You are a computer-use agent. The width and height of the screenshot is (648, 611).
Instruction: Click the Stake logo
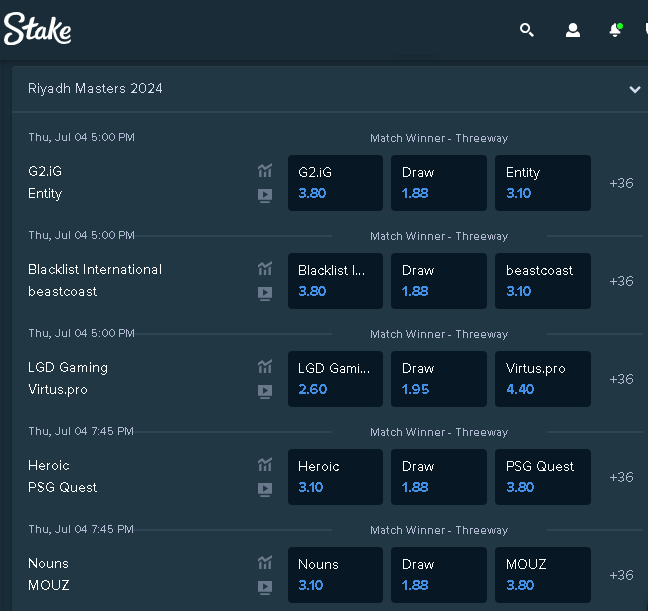coord(37,29)
